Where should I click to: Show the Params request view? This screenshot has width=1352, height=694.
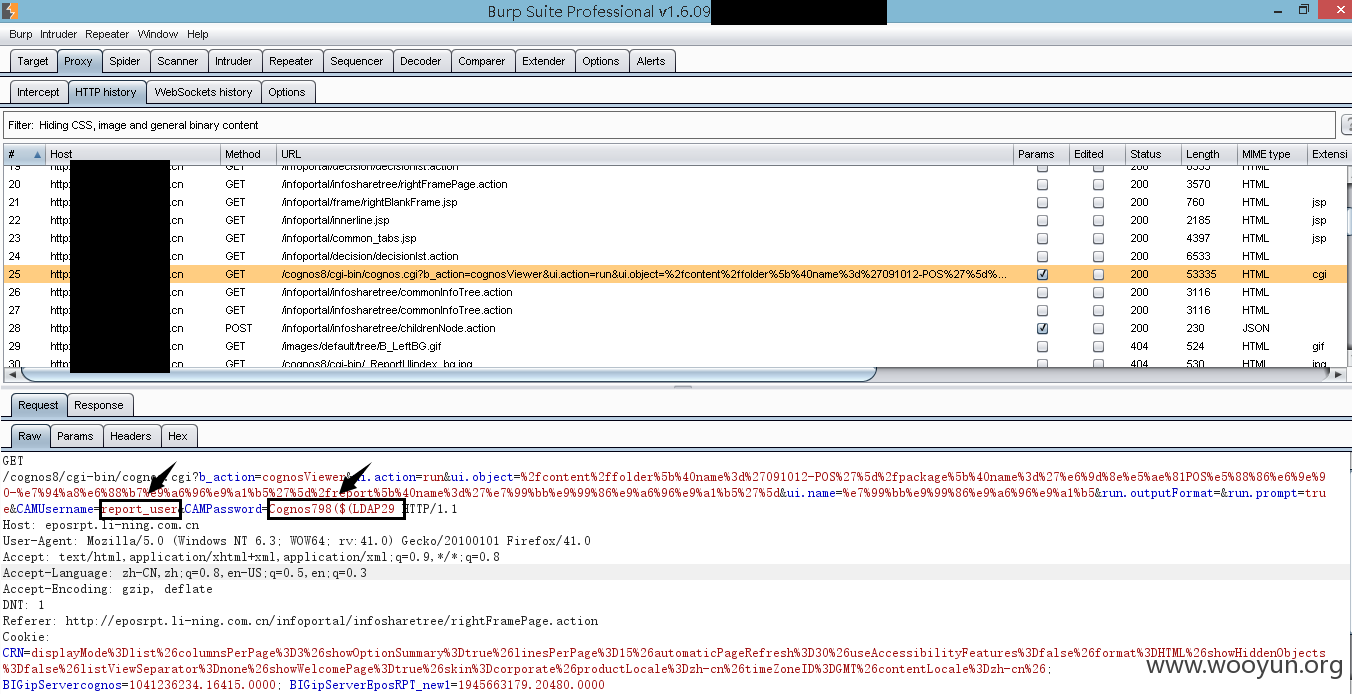(x=75, y=436)
